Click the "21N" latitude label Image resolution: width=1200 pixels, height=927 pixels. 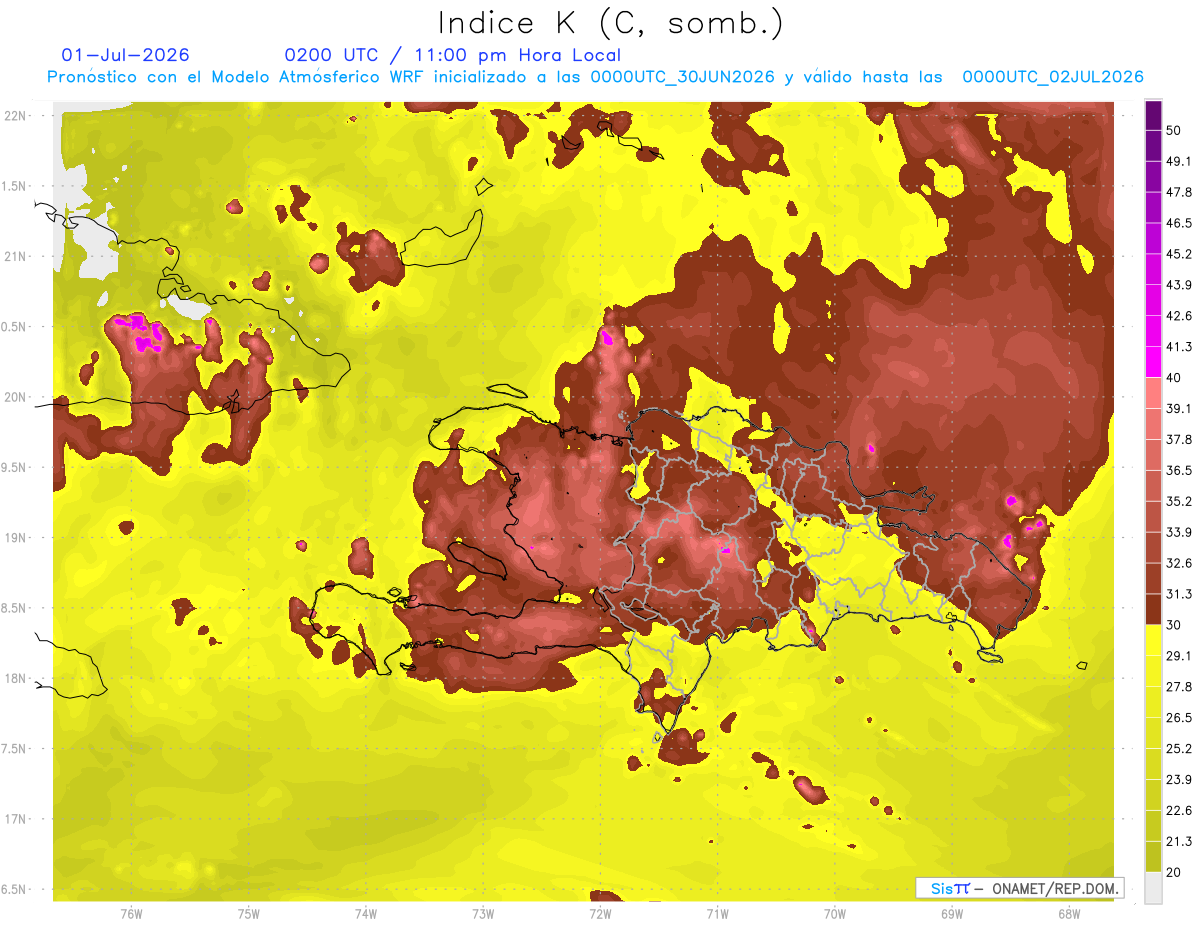15,256
